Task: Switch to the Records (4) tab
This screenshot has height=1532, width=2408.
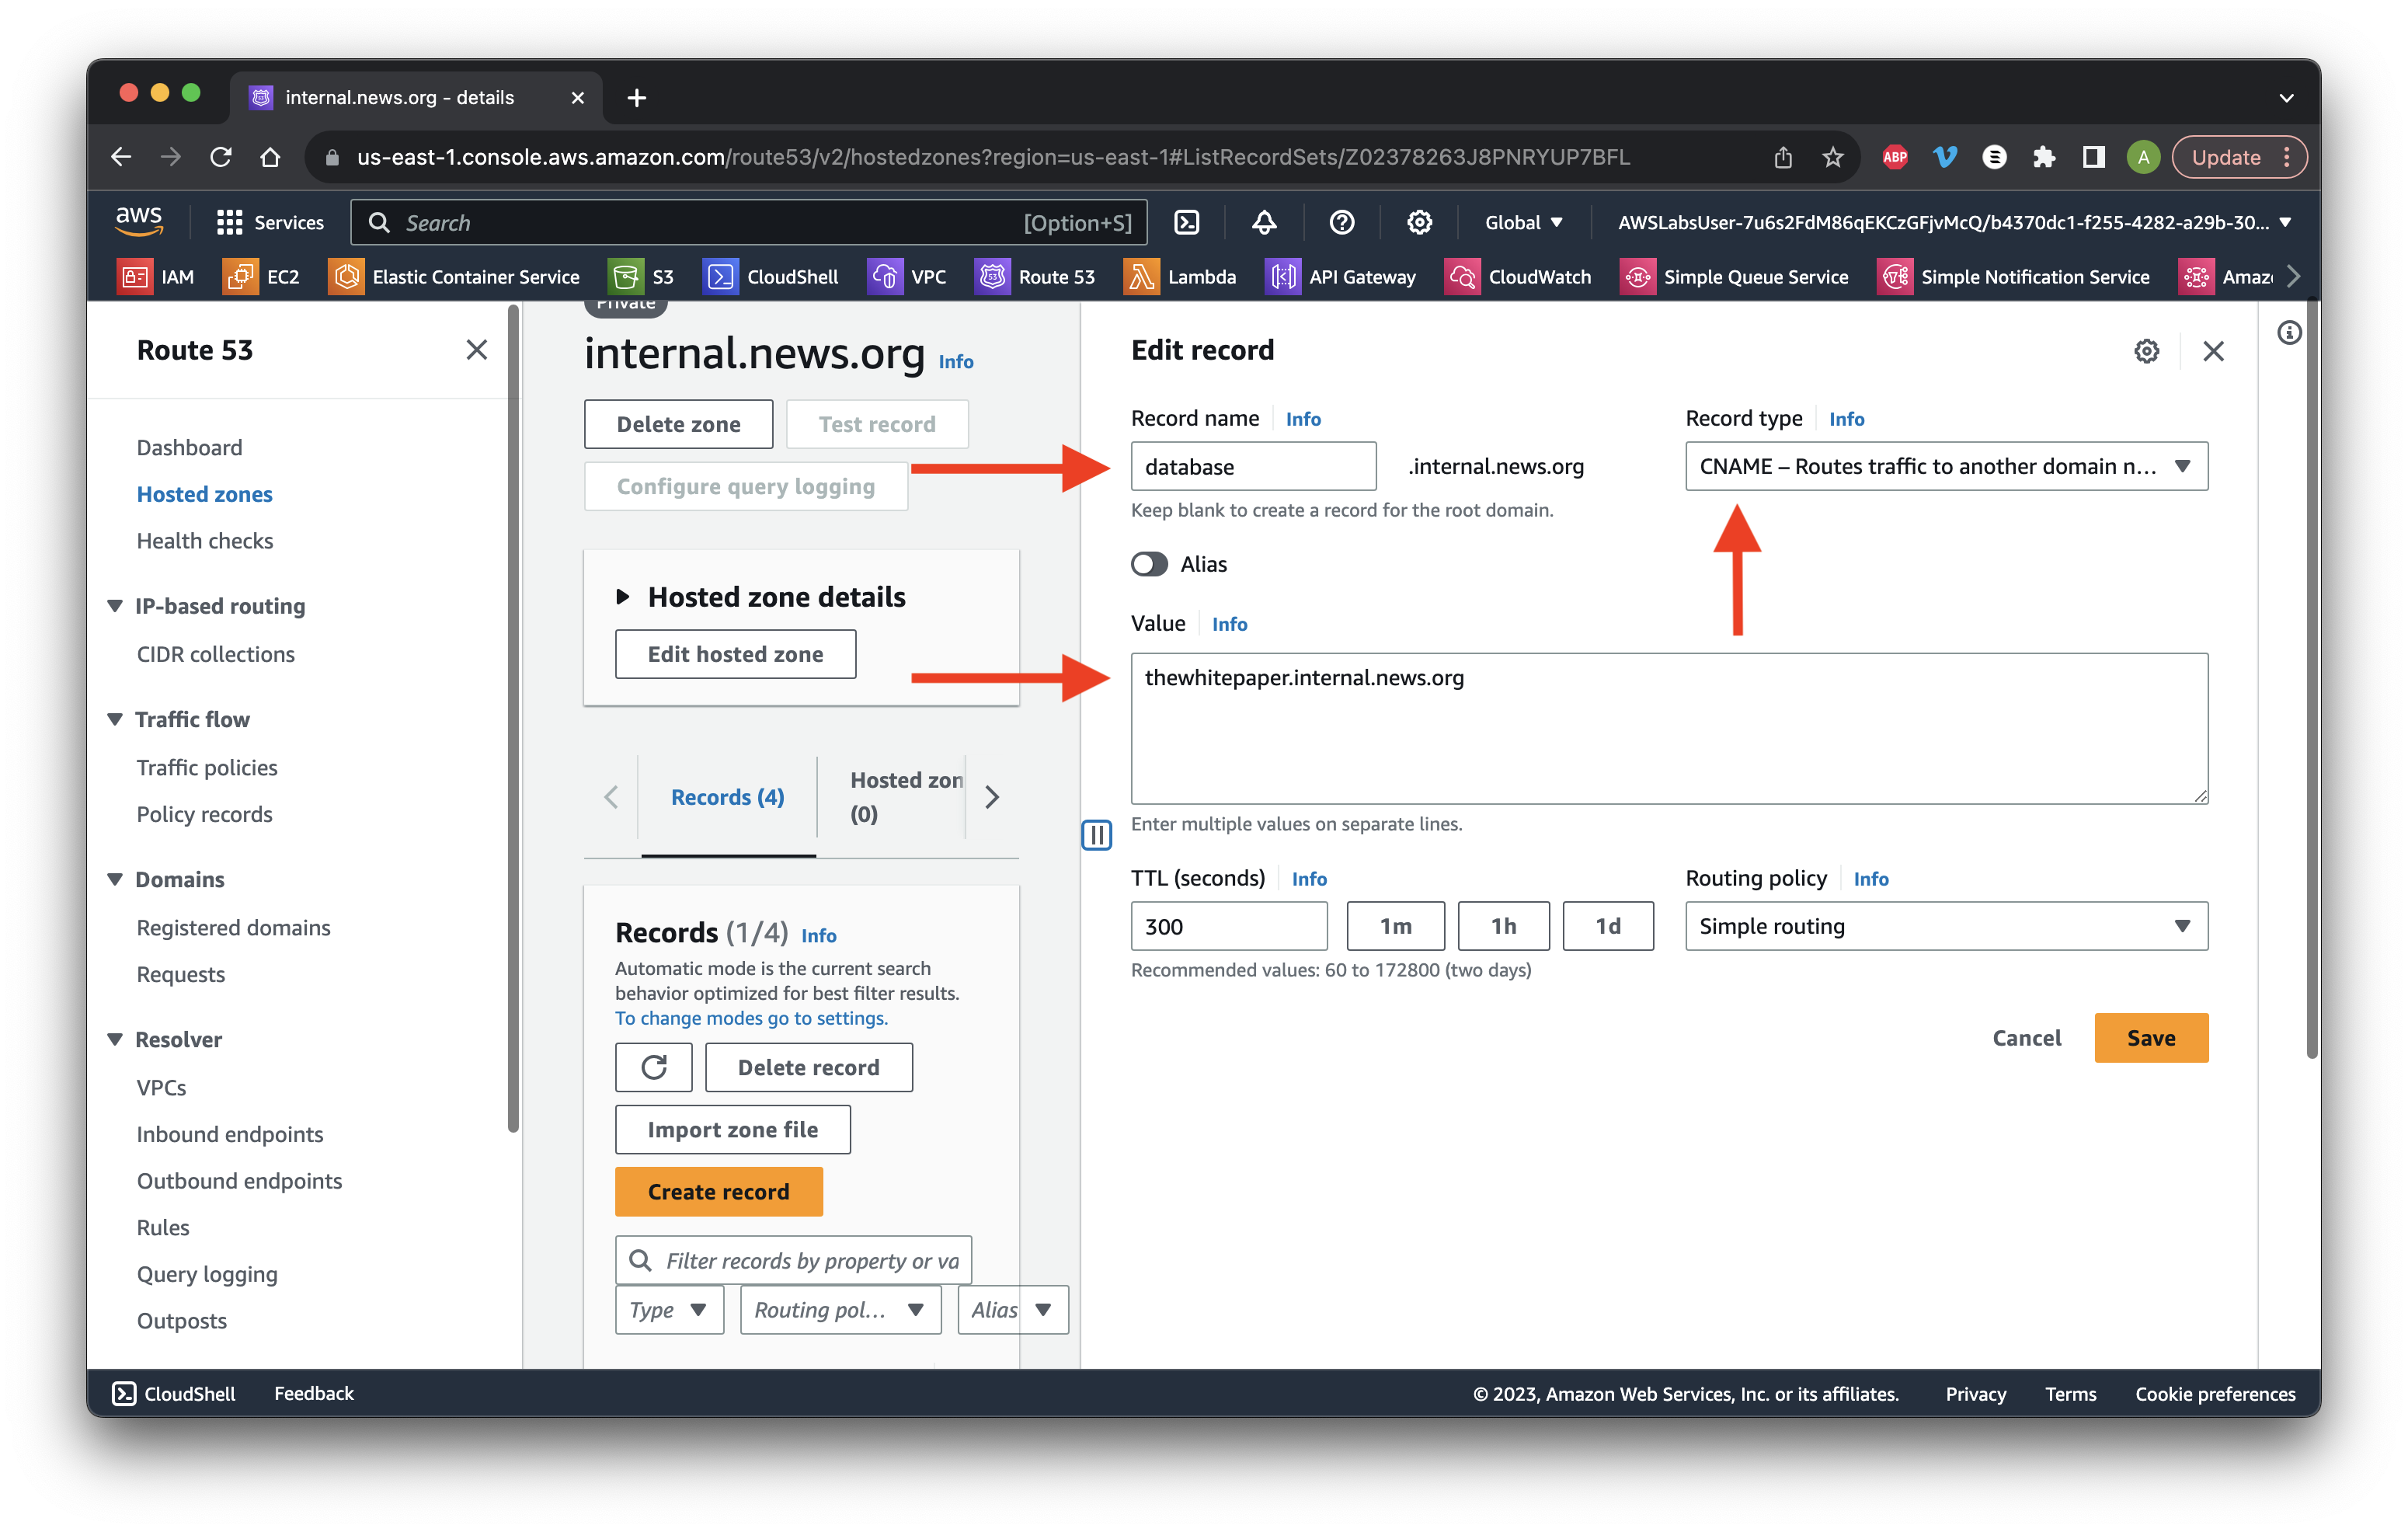Action: pyautogui.click(x=727, y=797)
